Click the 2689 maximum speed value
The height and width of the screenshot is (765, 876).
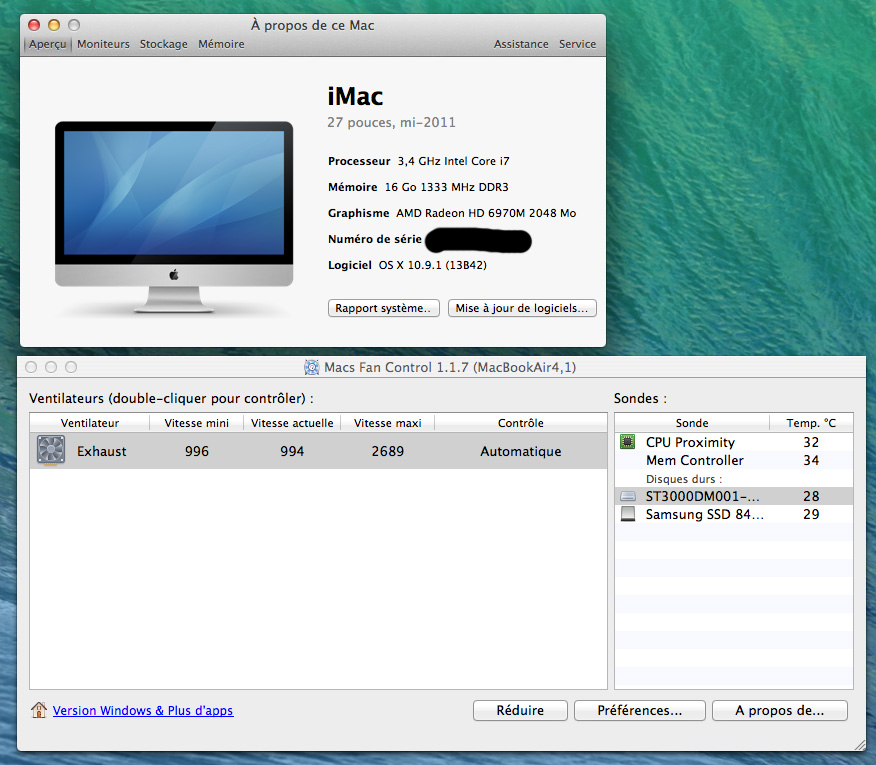(388, 451)
